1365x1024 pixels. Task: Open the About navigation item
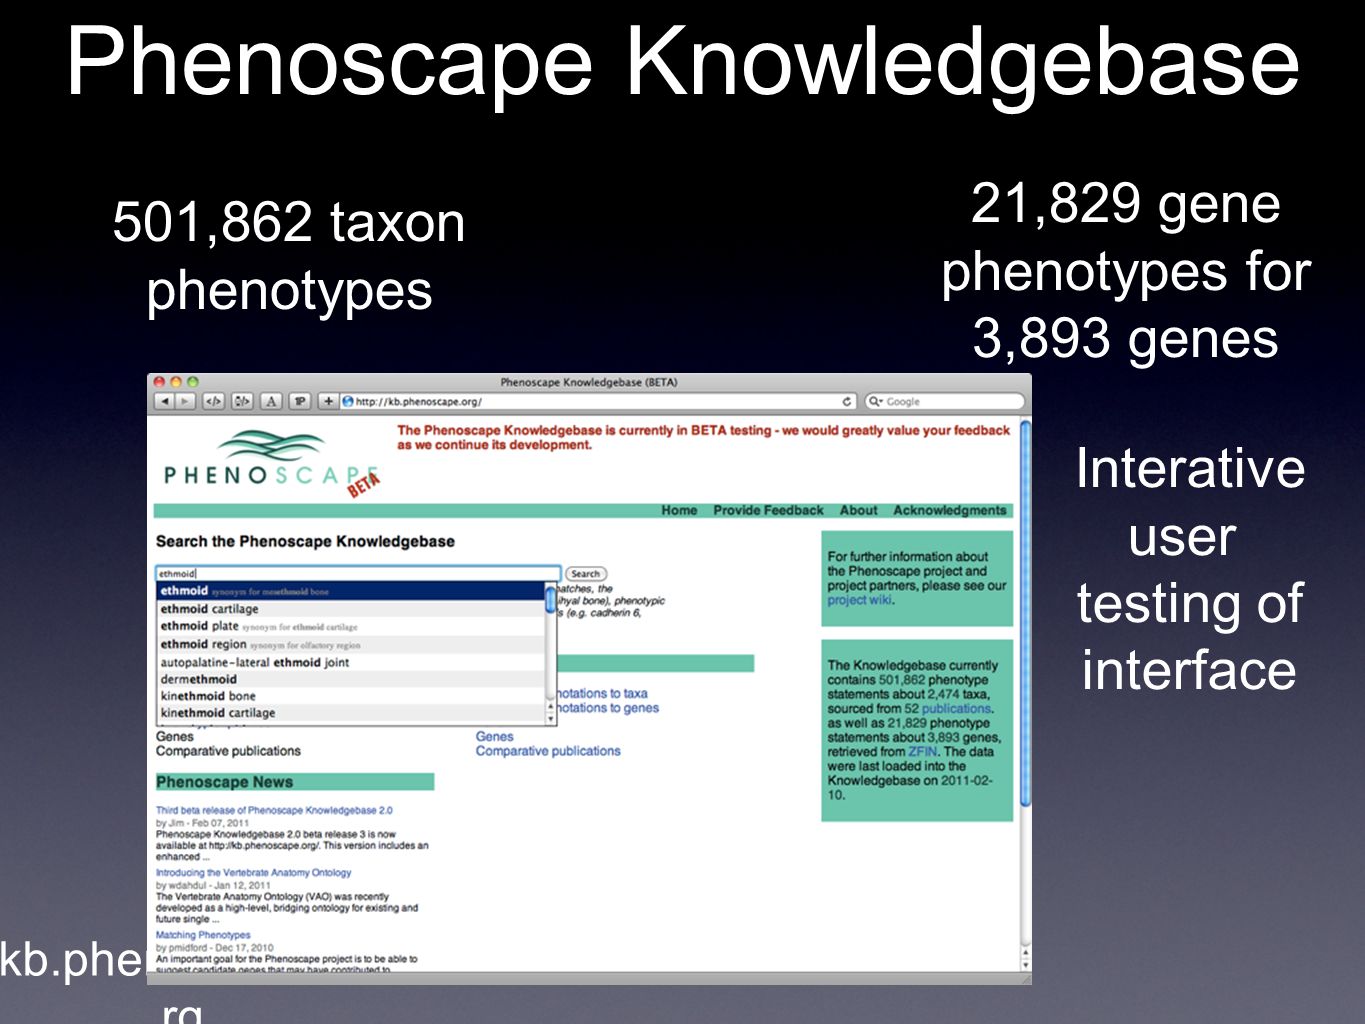click(x=858, y=510)
